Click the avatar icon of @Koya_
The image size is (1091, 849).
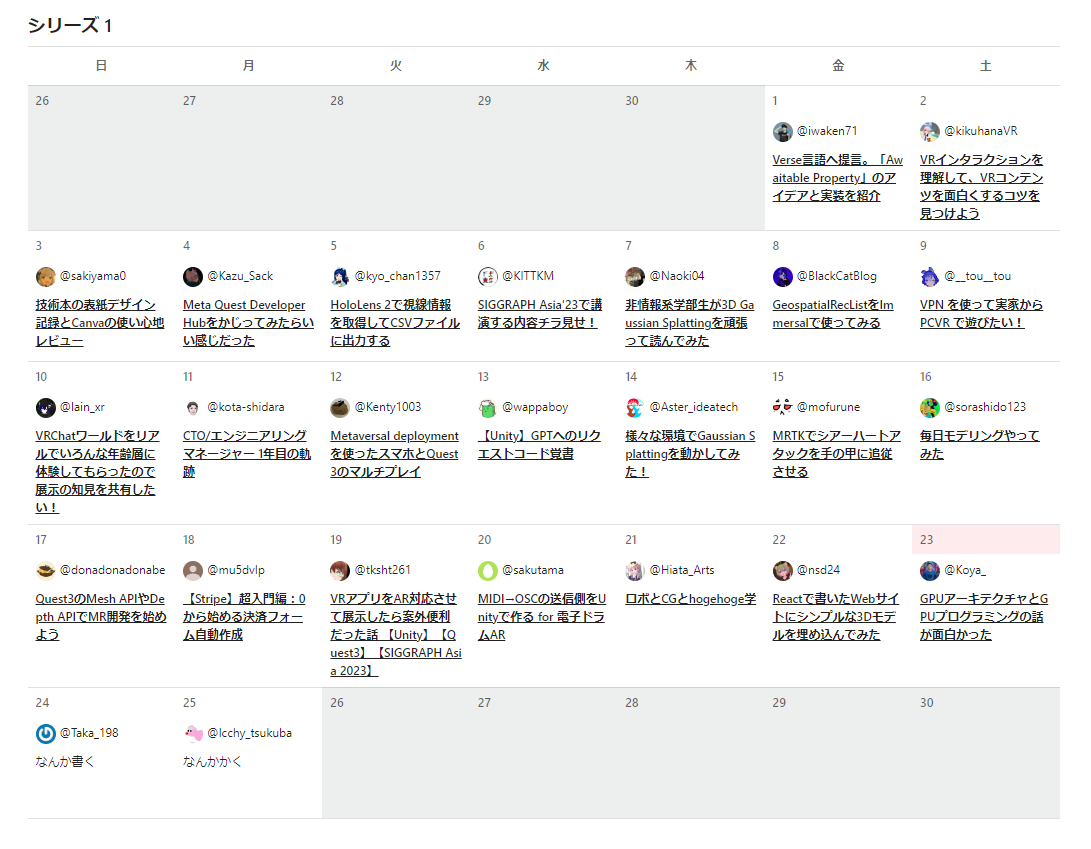point(930,571)
